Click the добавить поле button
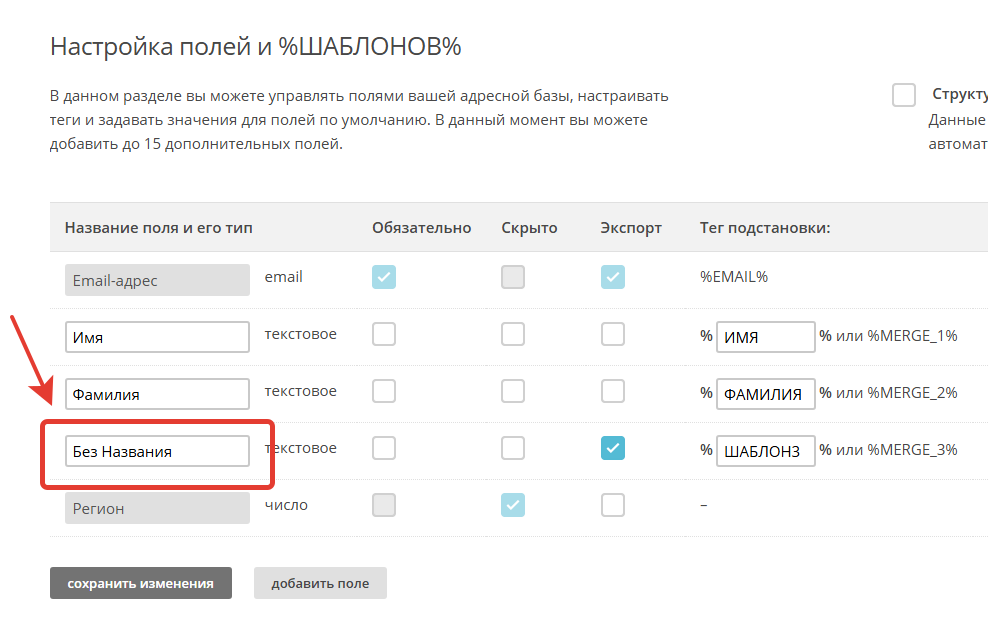 click(320, 583)
